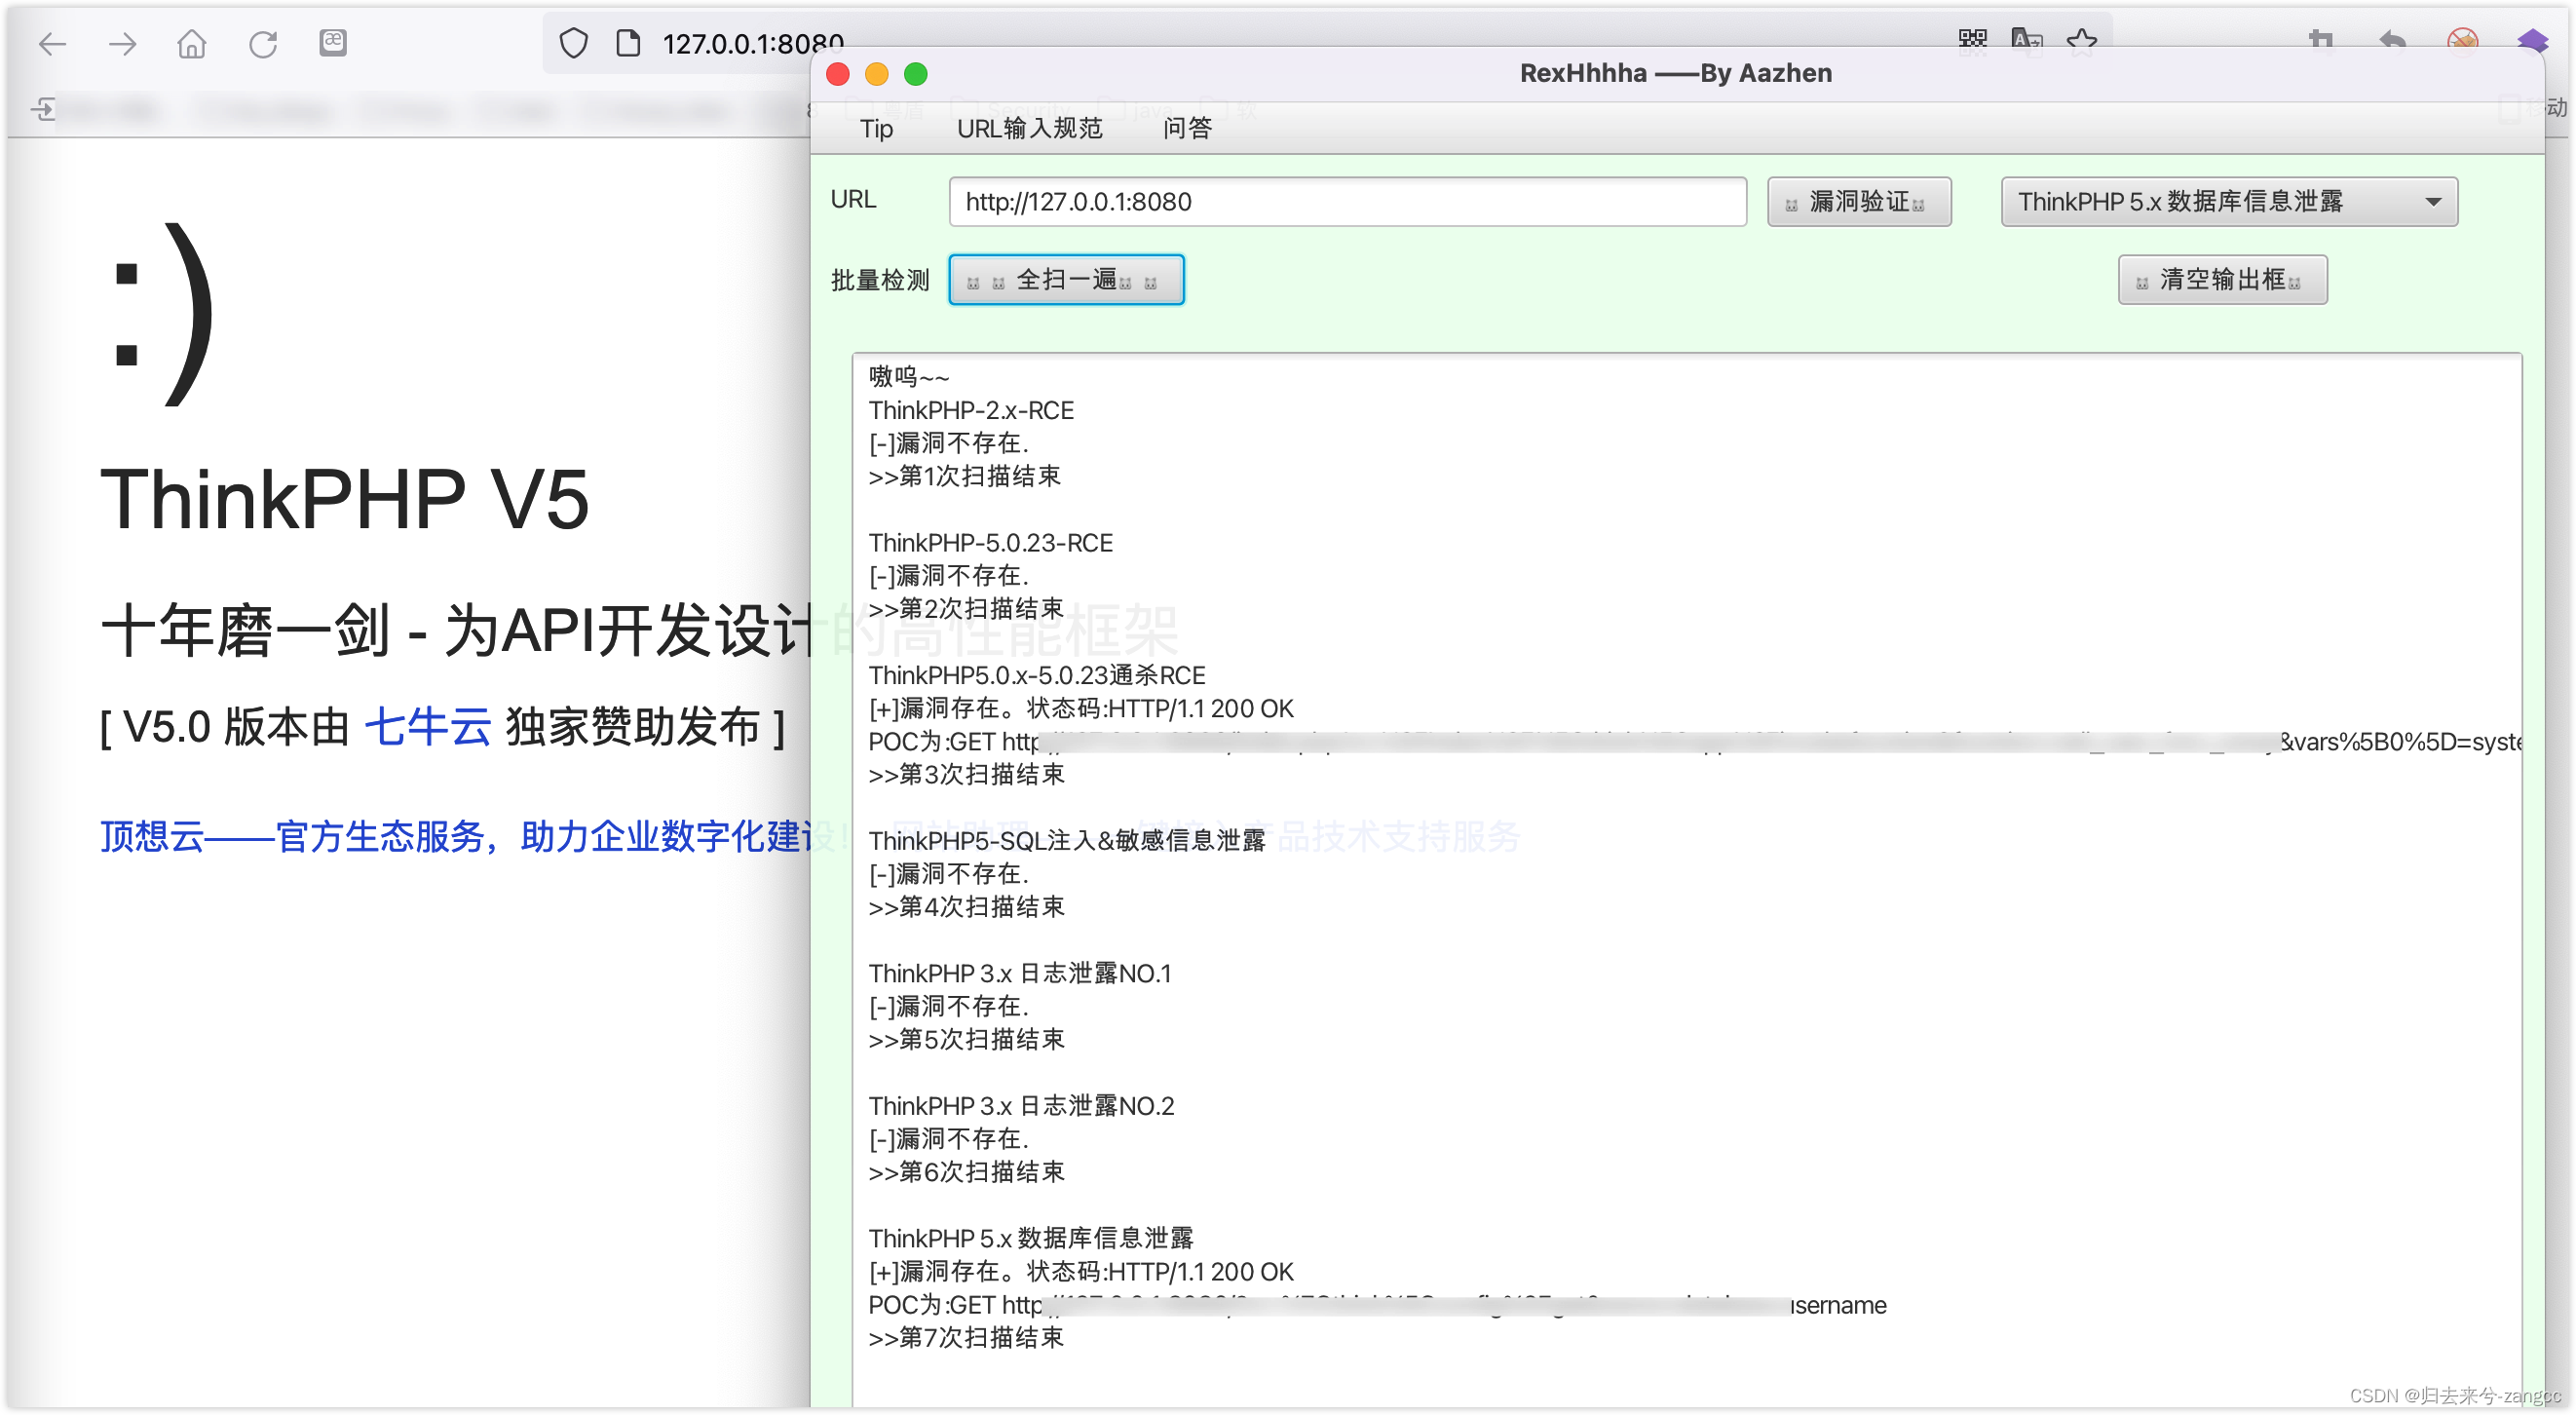
Task: Click the browser address bar URL
Action: pyautogui.click(x=752, y=44)
